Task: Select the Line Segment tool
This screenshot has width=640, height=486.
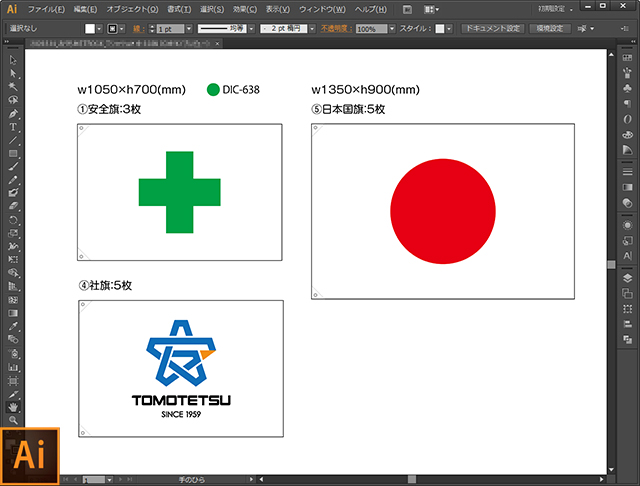Action: point(13,140)
